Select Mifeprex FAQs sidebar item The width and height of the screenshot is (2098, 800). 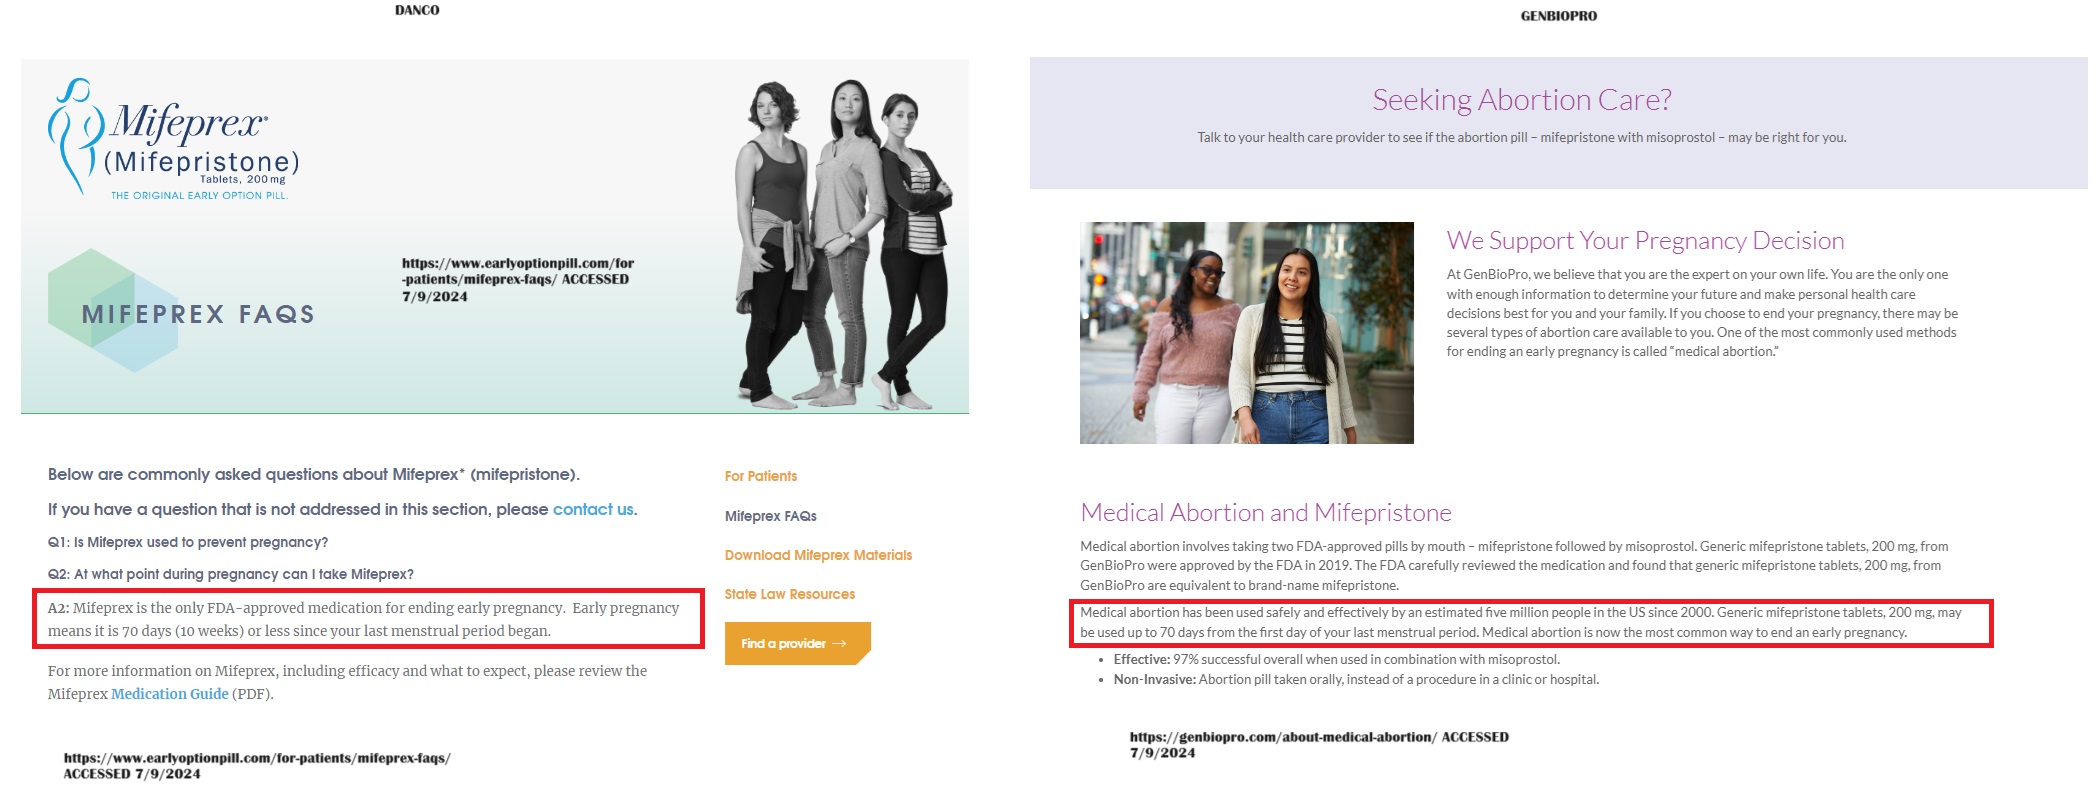[771, 516]
